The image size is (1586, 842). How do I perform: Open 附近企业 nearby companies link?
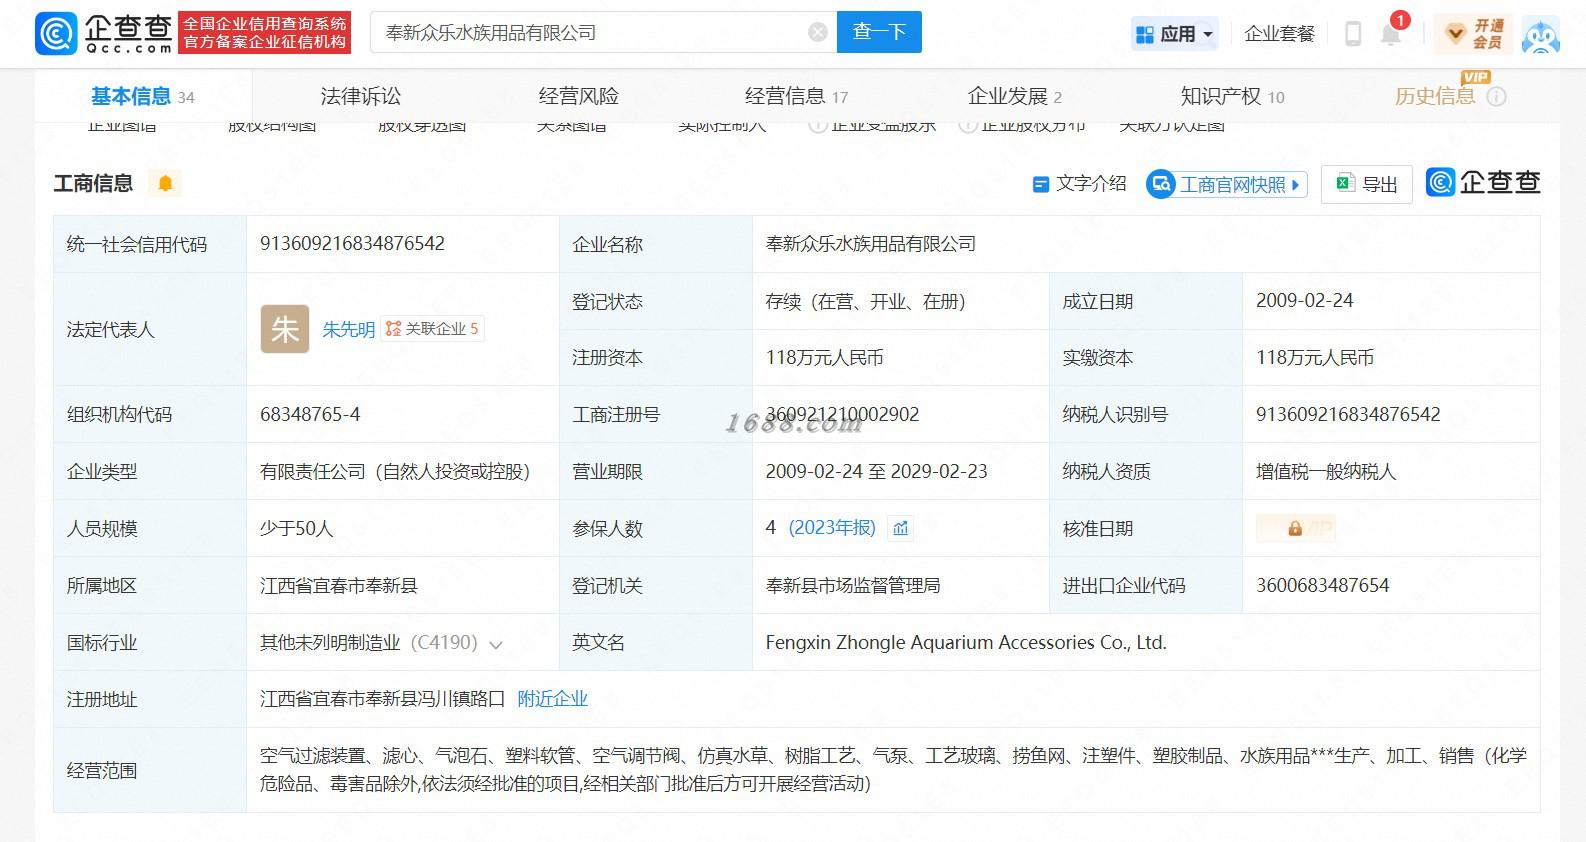[552, 699]
